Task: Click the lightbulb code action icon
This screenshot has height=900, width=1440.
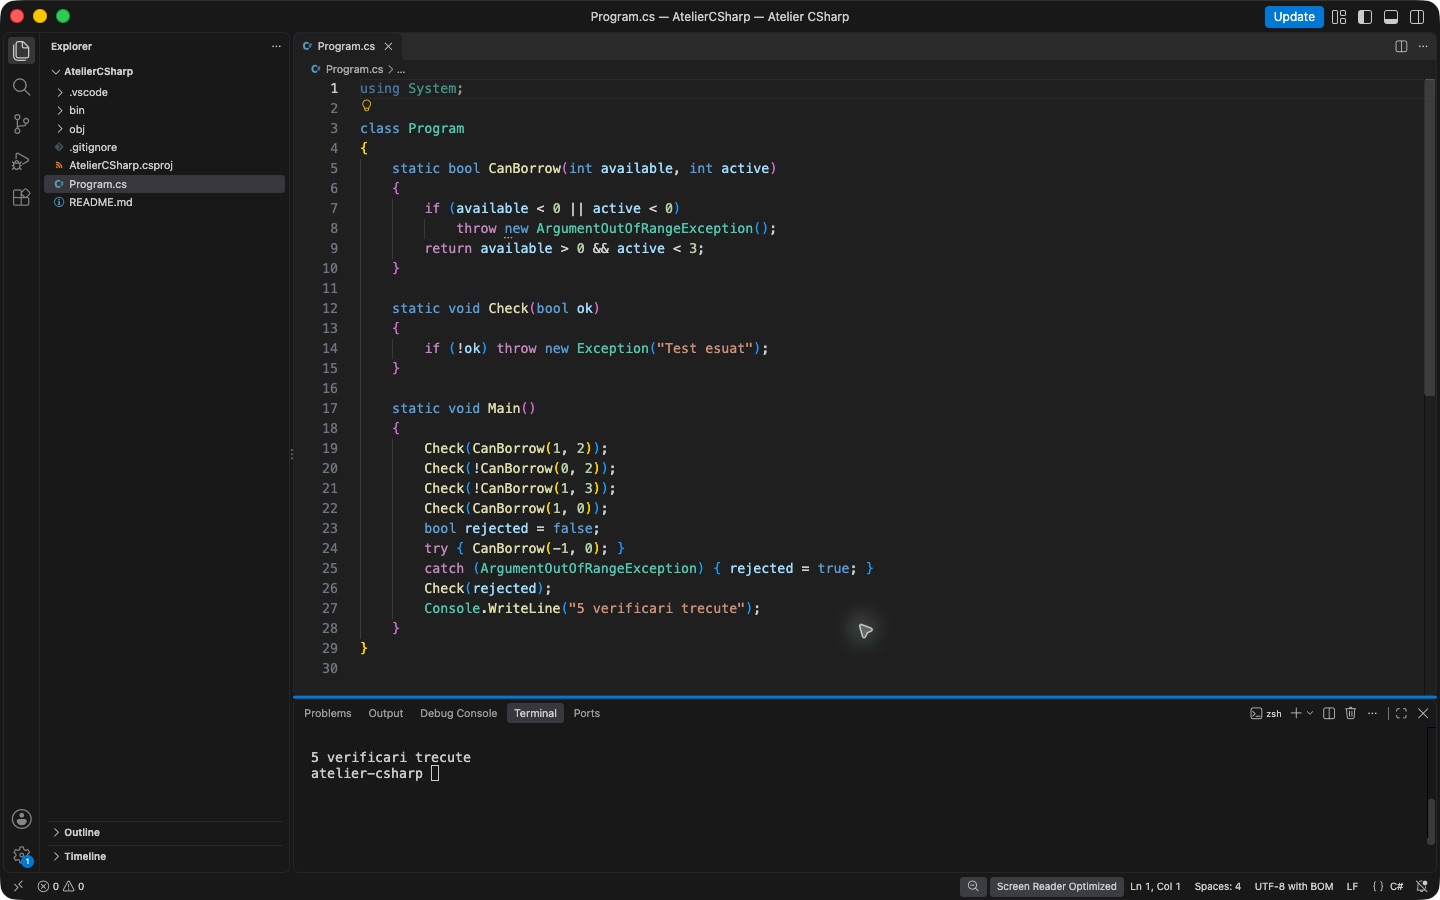Action: pos(366,106)
